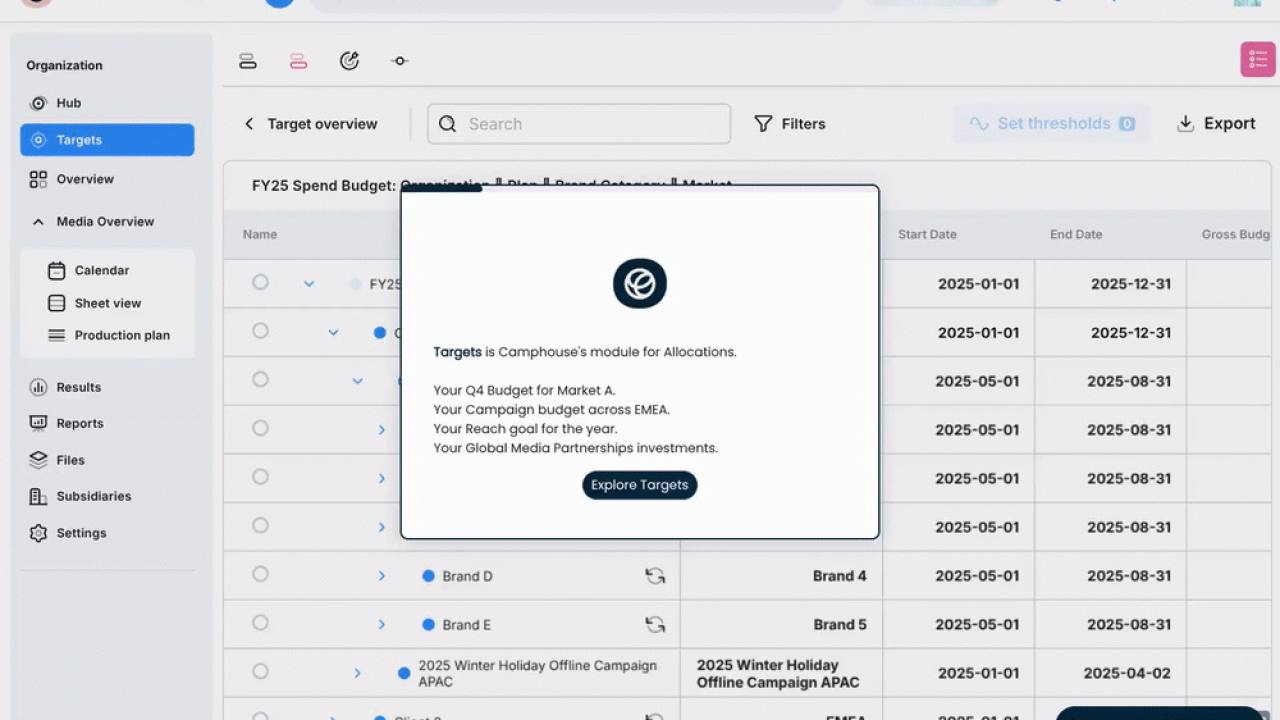Viewport: 1280px width, 720px height.
Task: Click the "Brand D" name text
Action: [467, 576]
